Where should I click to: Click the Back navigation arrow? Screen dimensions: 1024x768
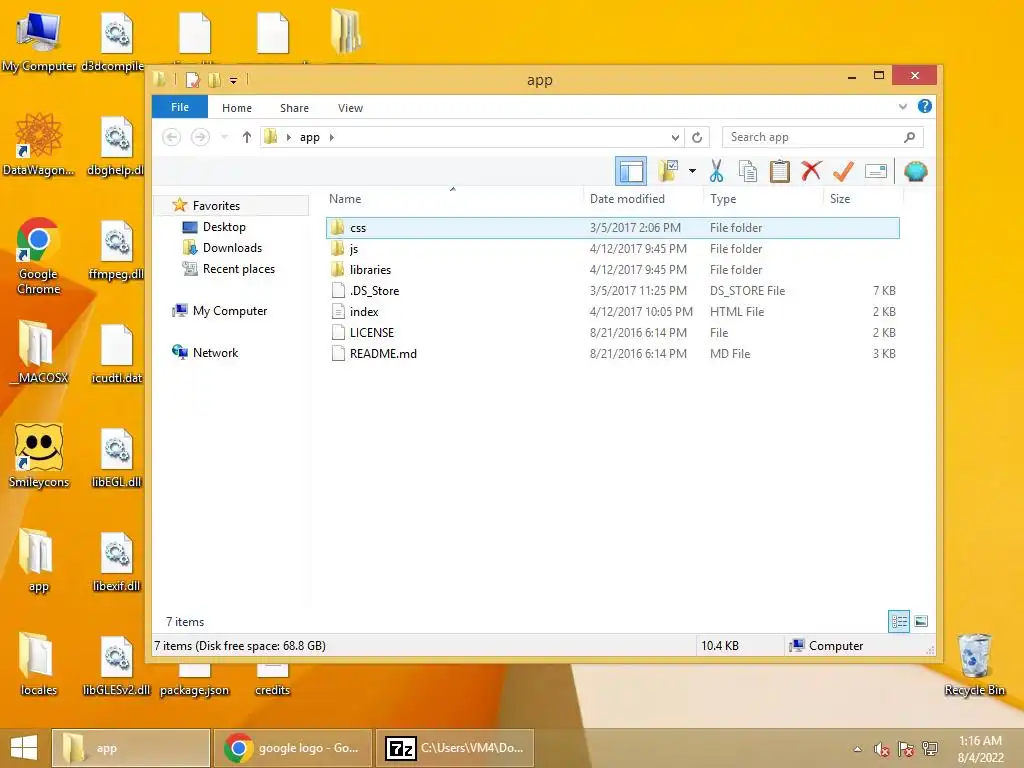(172, 137)
